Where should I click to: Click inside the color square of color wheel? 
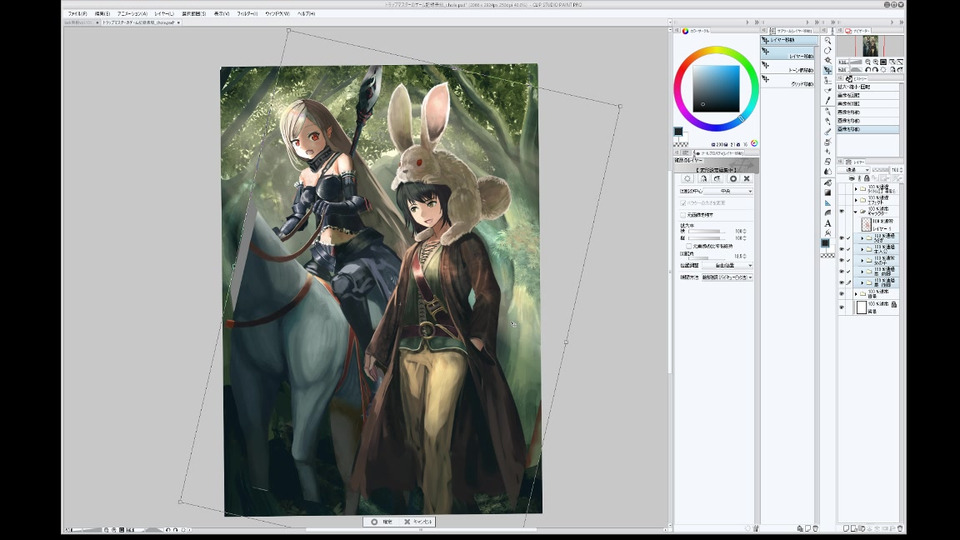click(716, 88)
